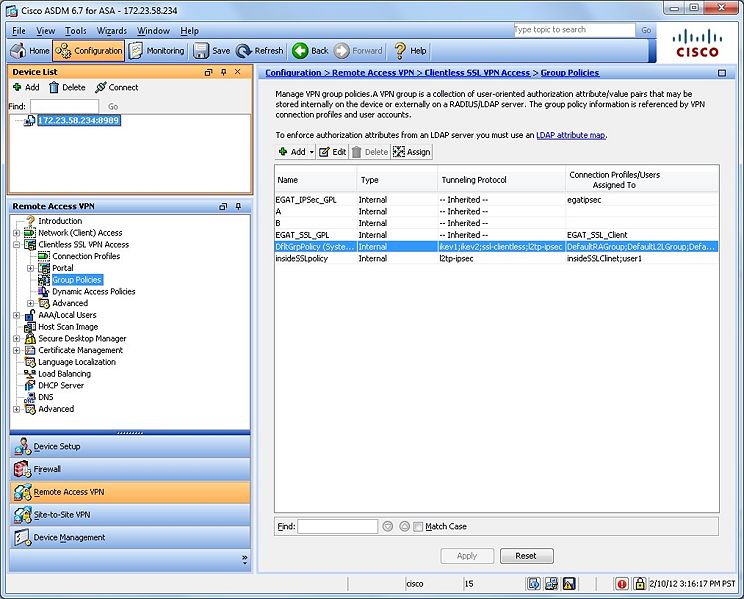Select the insideSSLpolicy row
The image size is (744, 599).
coord(496,259)
